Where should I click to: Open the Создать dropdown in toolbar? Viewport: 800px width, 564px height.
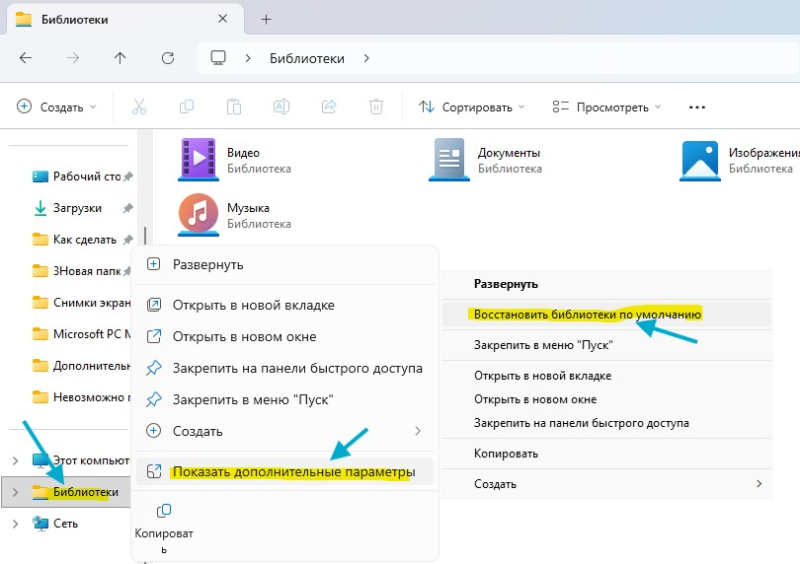pos(57,107)
